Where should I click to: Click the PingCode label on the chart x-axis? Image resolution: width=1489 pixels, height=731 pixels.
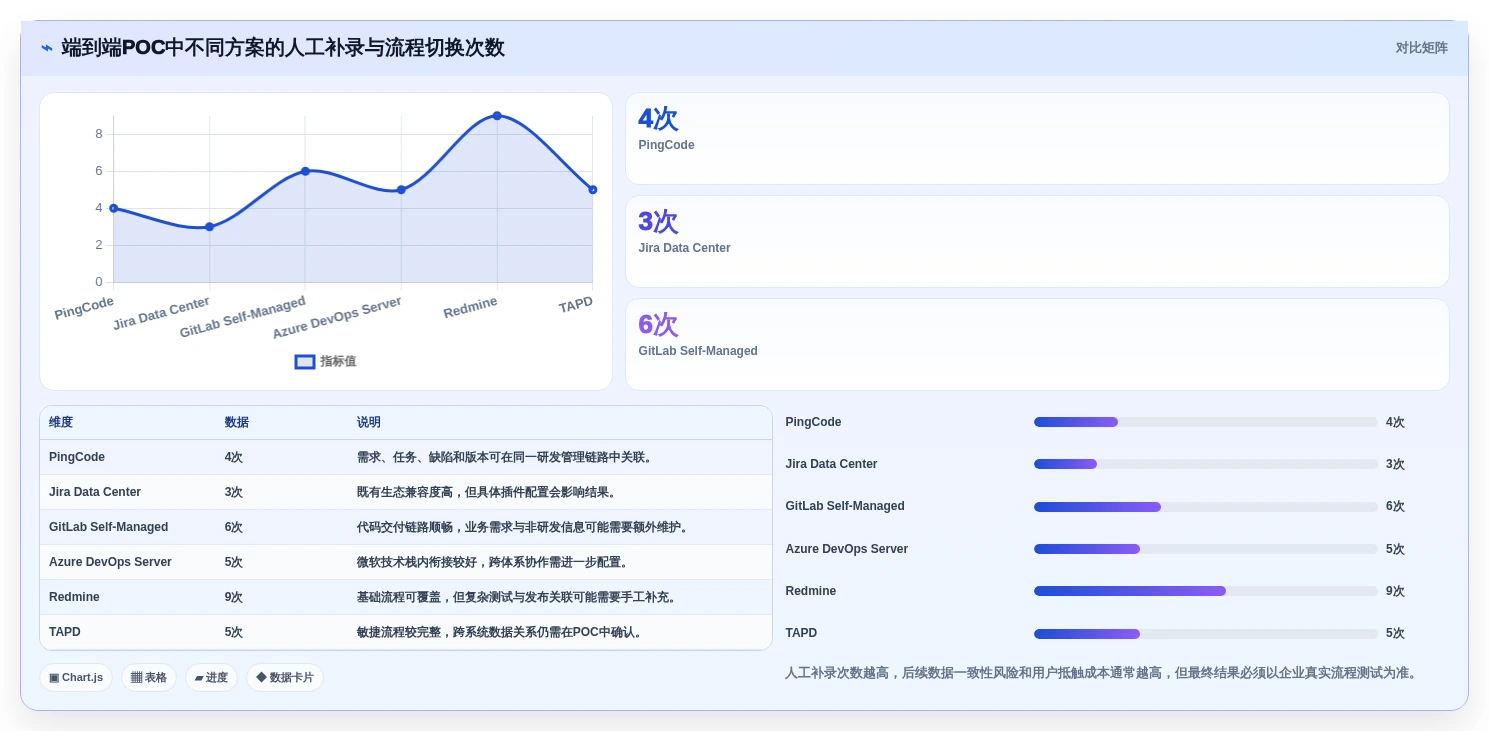coord(84,308)
